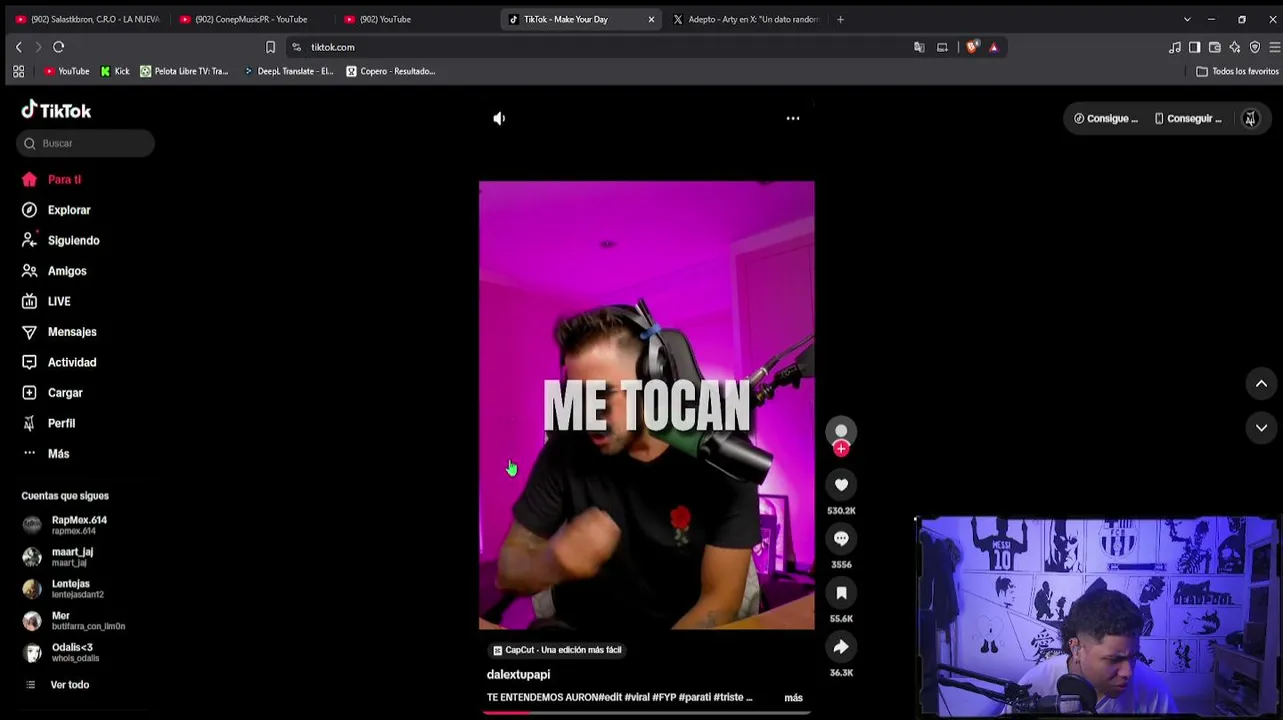Open the three-dot video options menu
Image resolution: width=1283 pixels, height=720 pixels.
point(793,118)
